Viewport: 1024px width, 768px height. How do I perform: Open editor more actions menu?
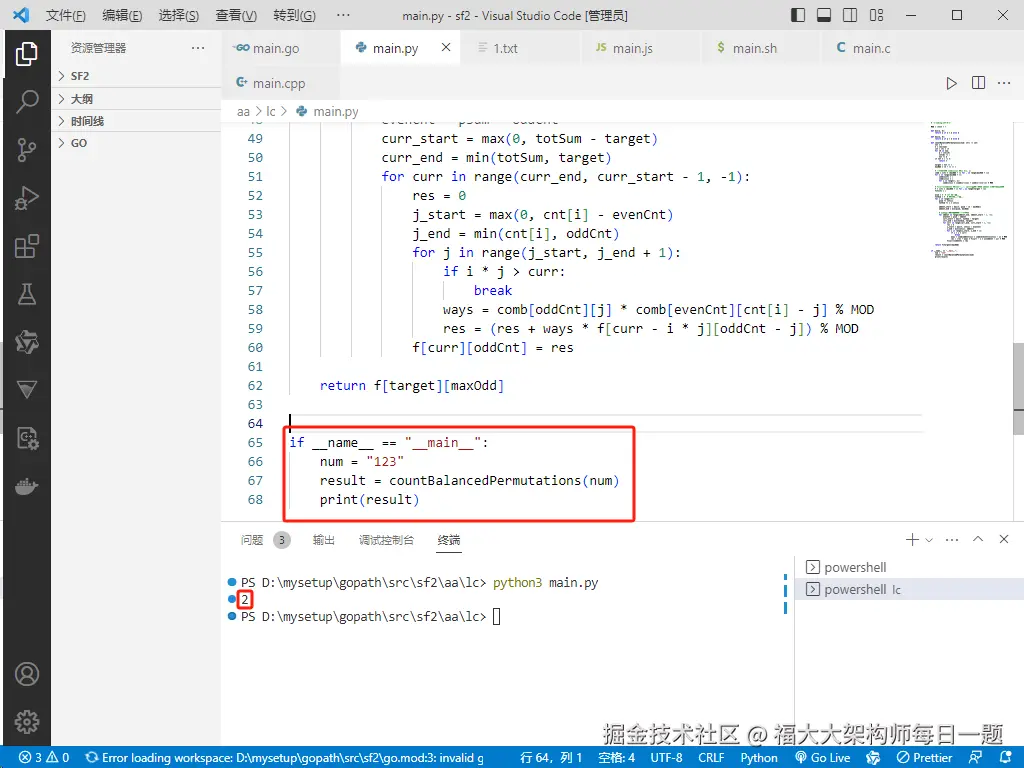point(1004,83)
